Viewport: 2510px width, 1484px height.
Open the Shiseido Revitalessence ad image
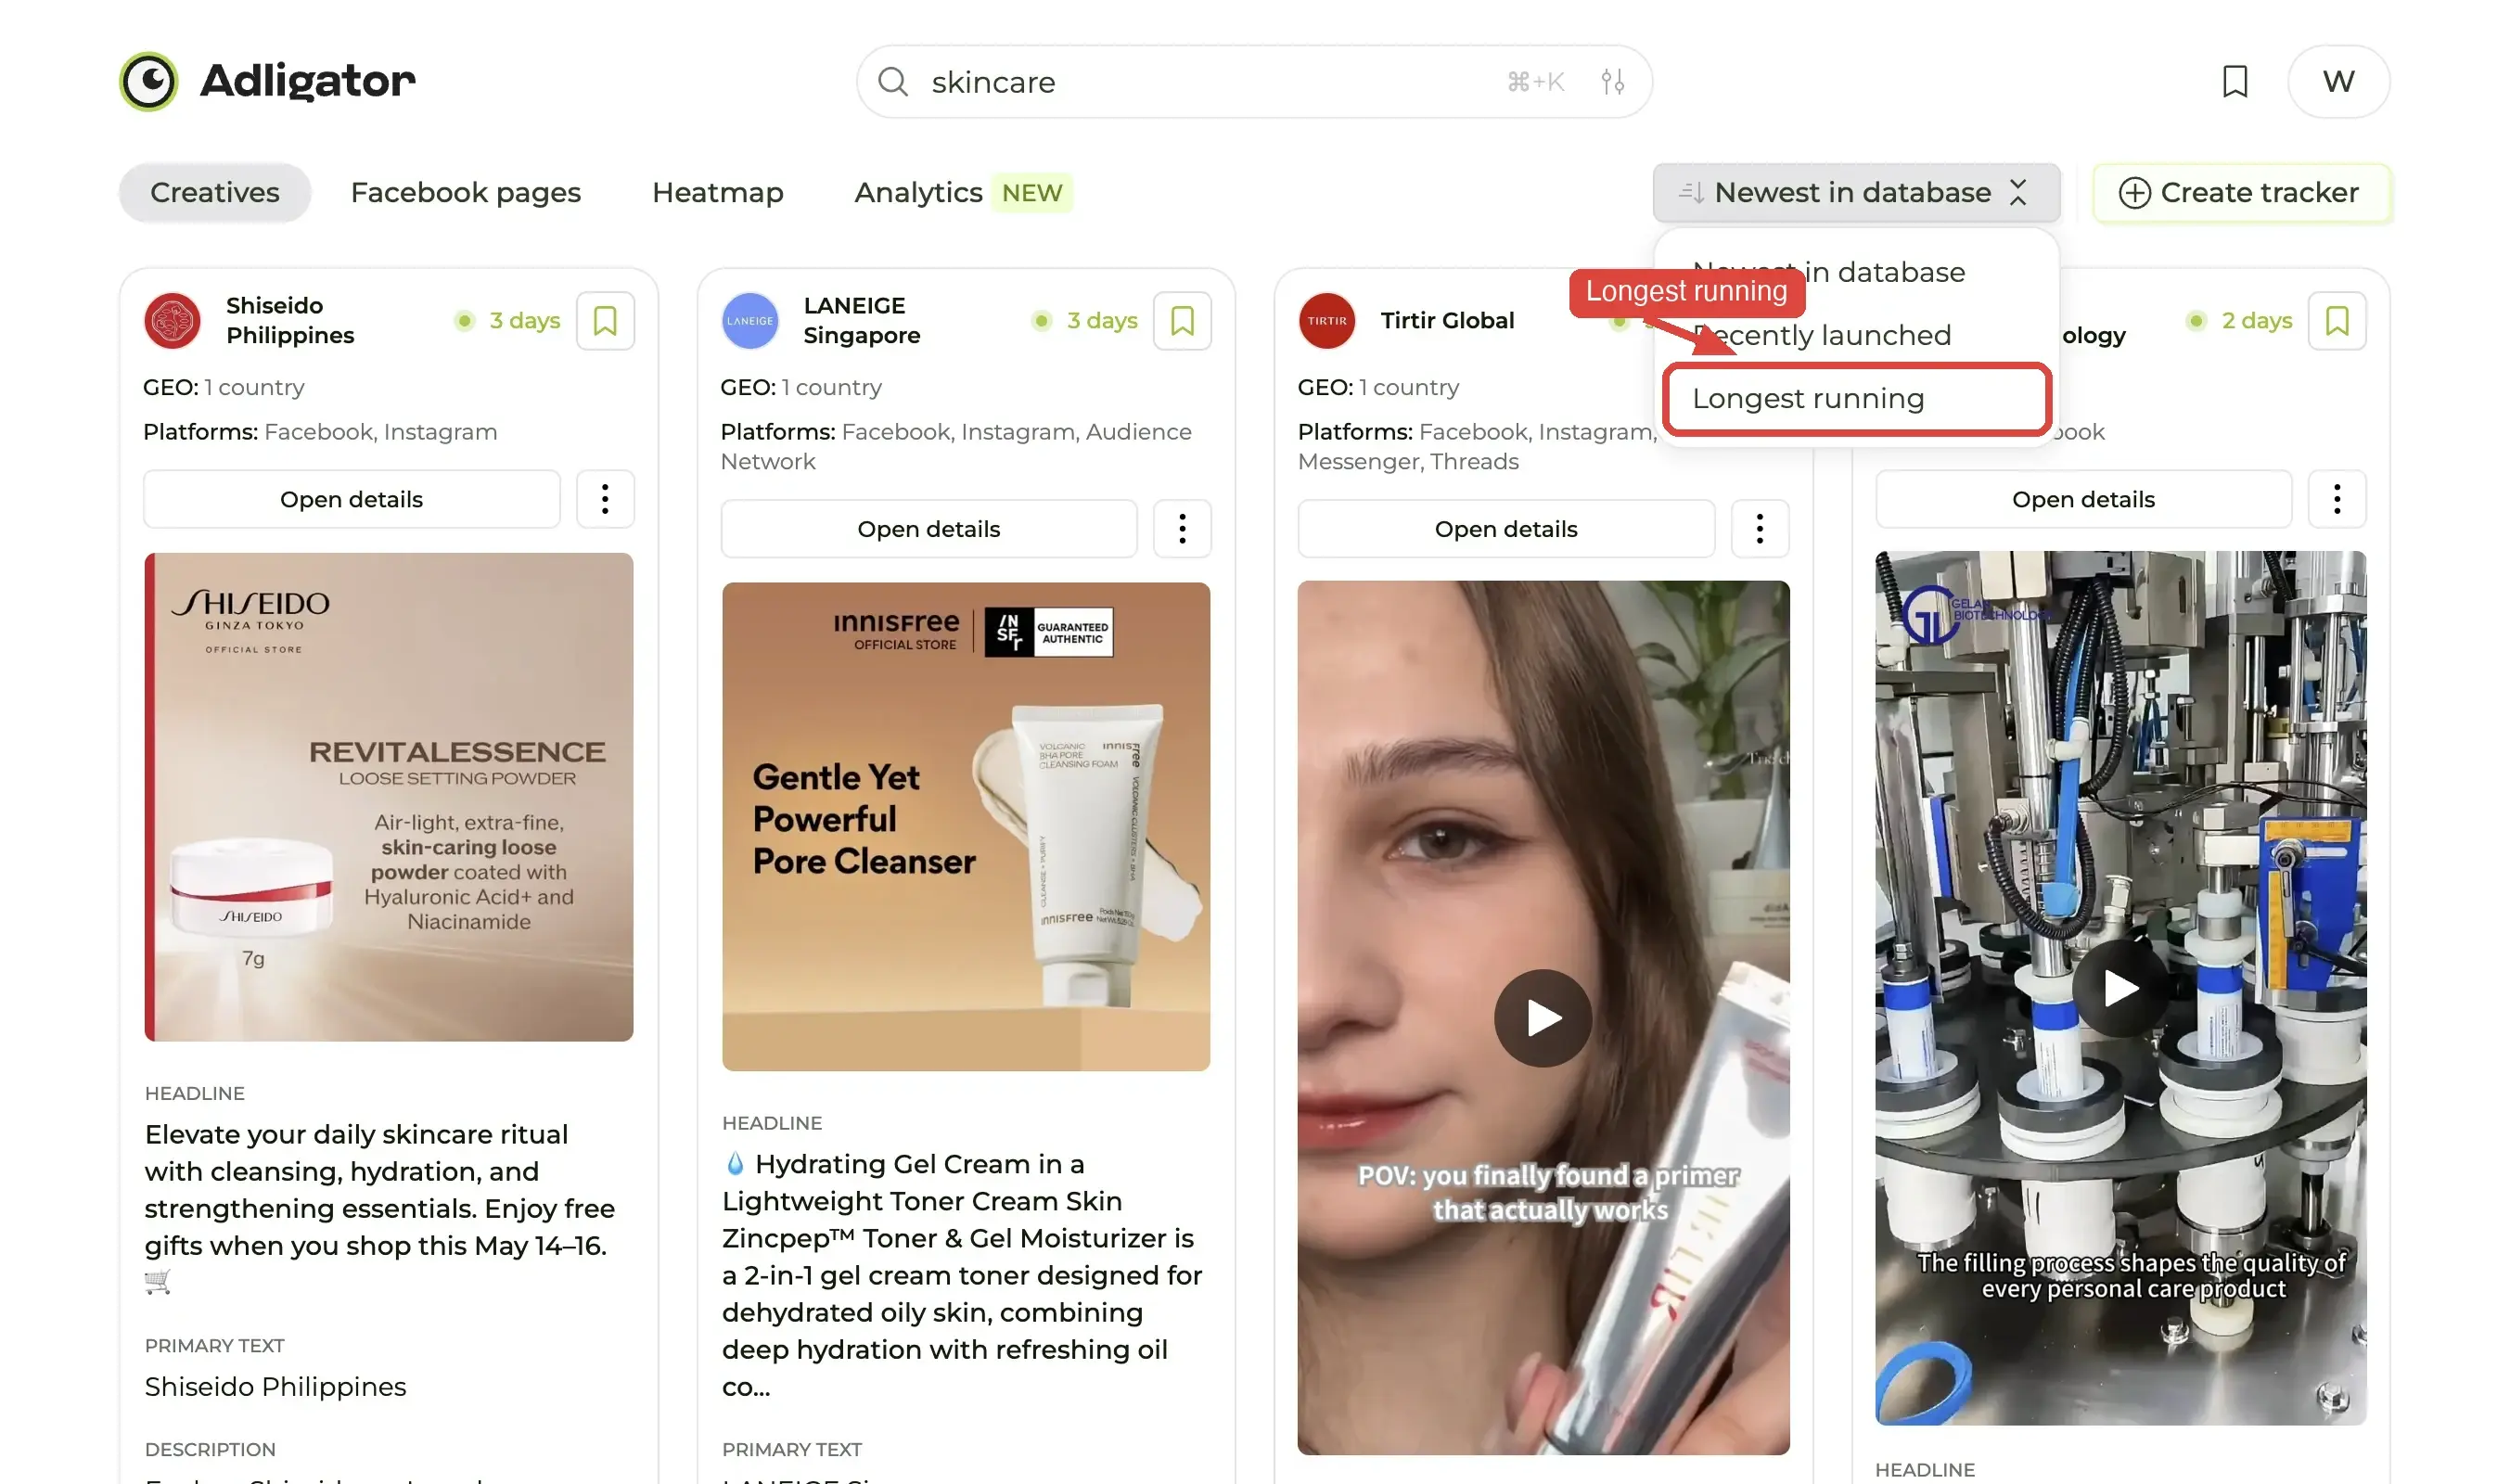[388, 797]
